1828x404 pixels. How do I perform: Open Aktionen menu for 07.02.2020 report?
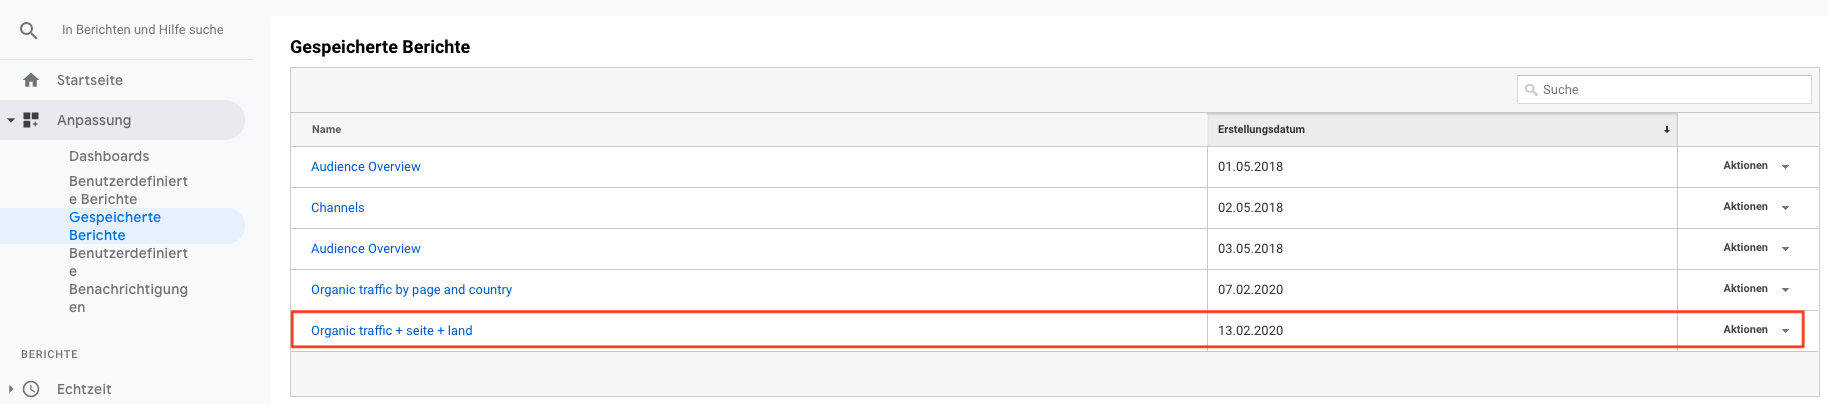[x=1756, y=289]
